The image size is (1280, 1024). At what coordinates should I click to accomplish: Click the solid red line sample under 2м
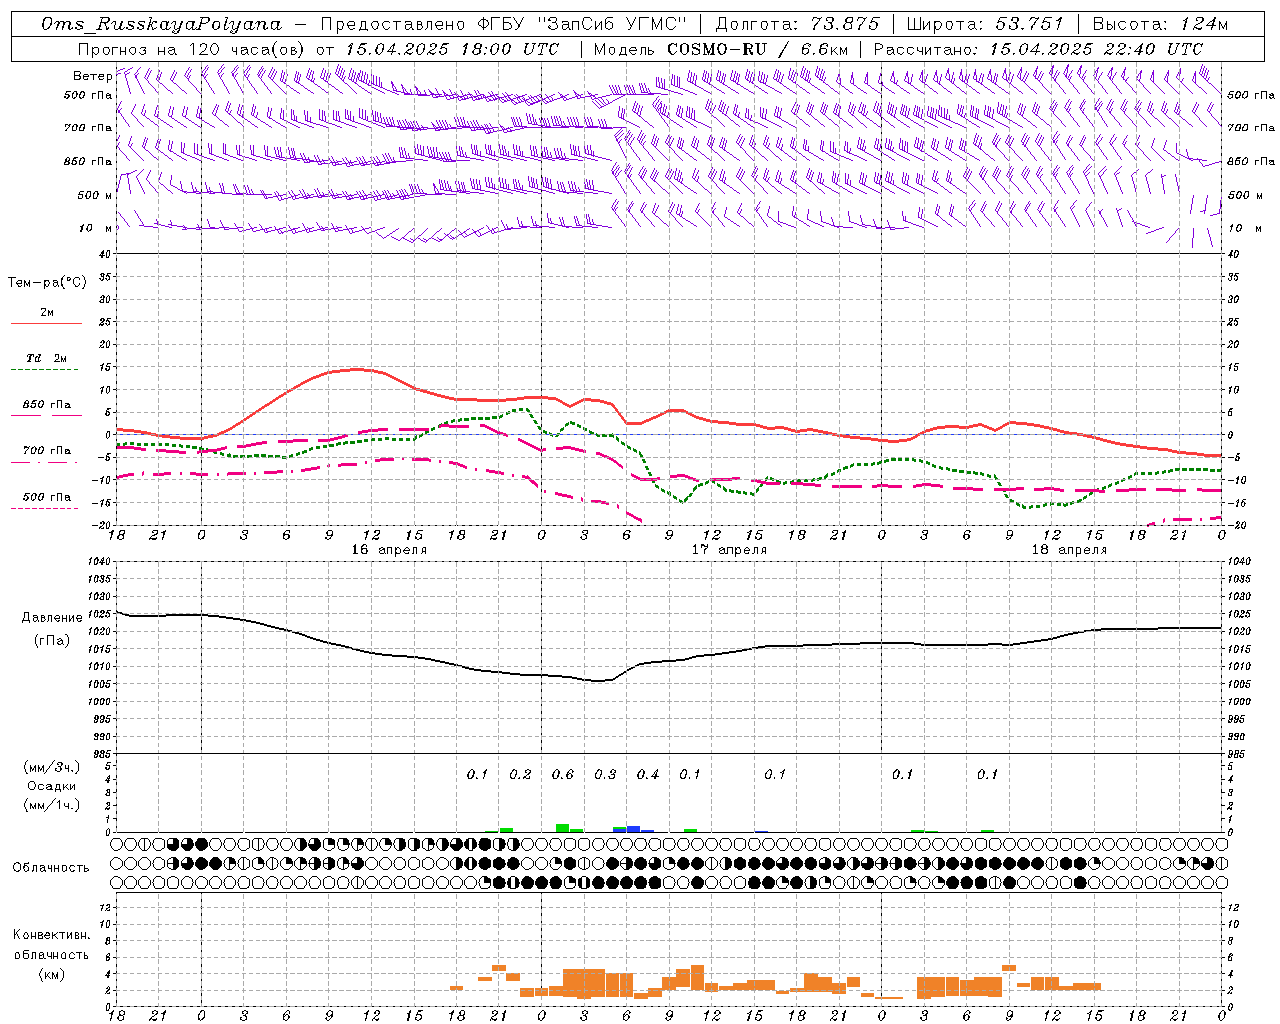click(x=46, y=323)
